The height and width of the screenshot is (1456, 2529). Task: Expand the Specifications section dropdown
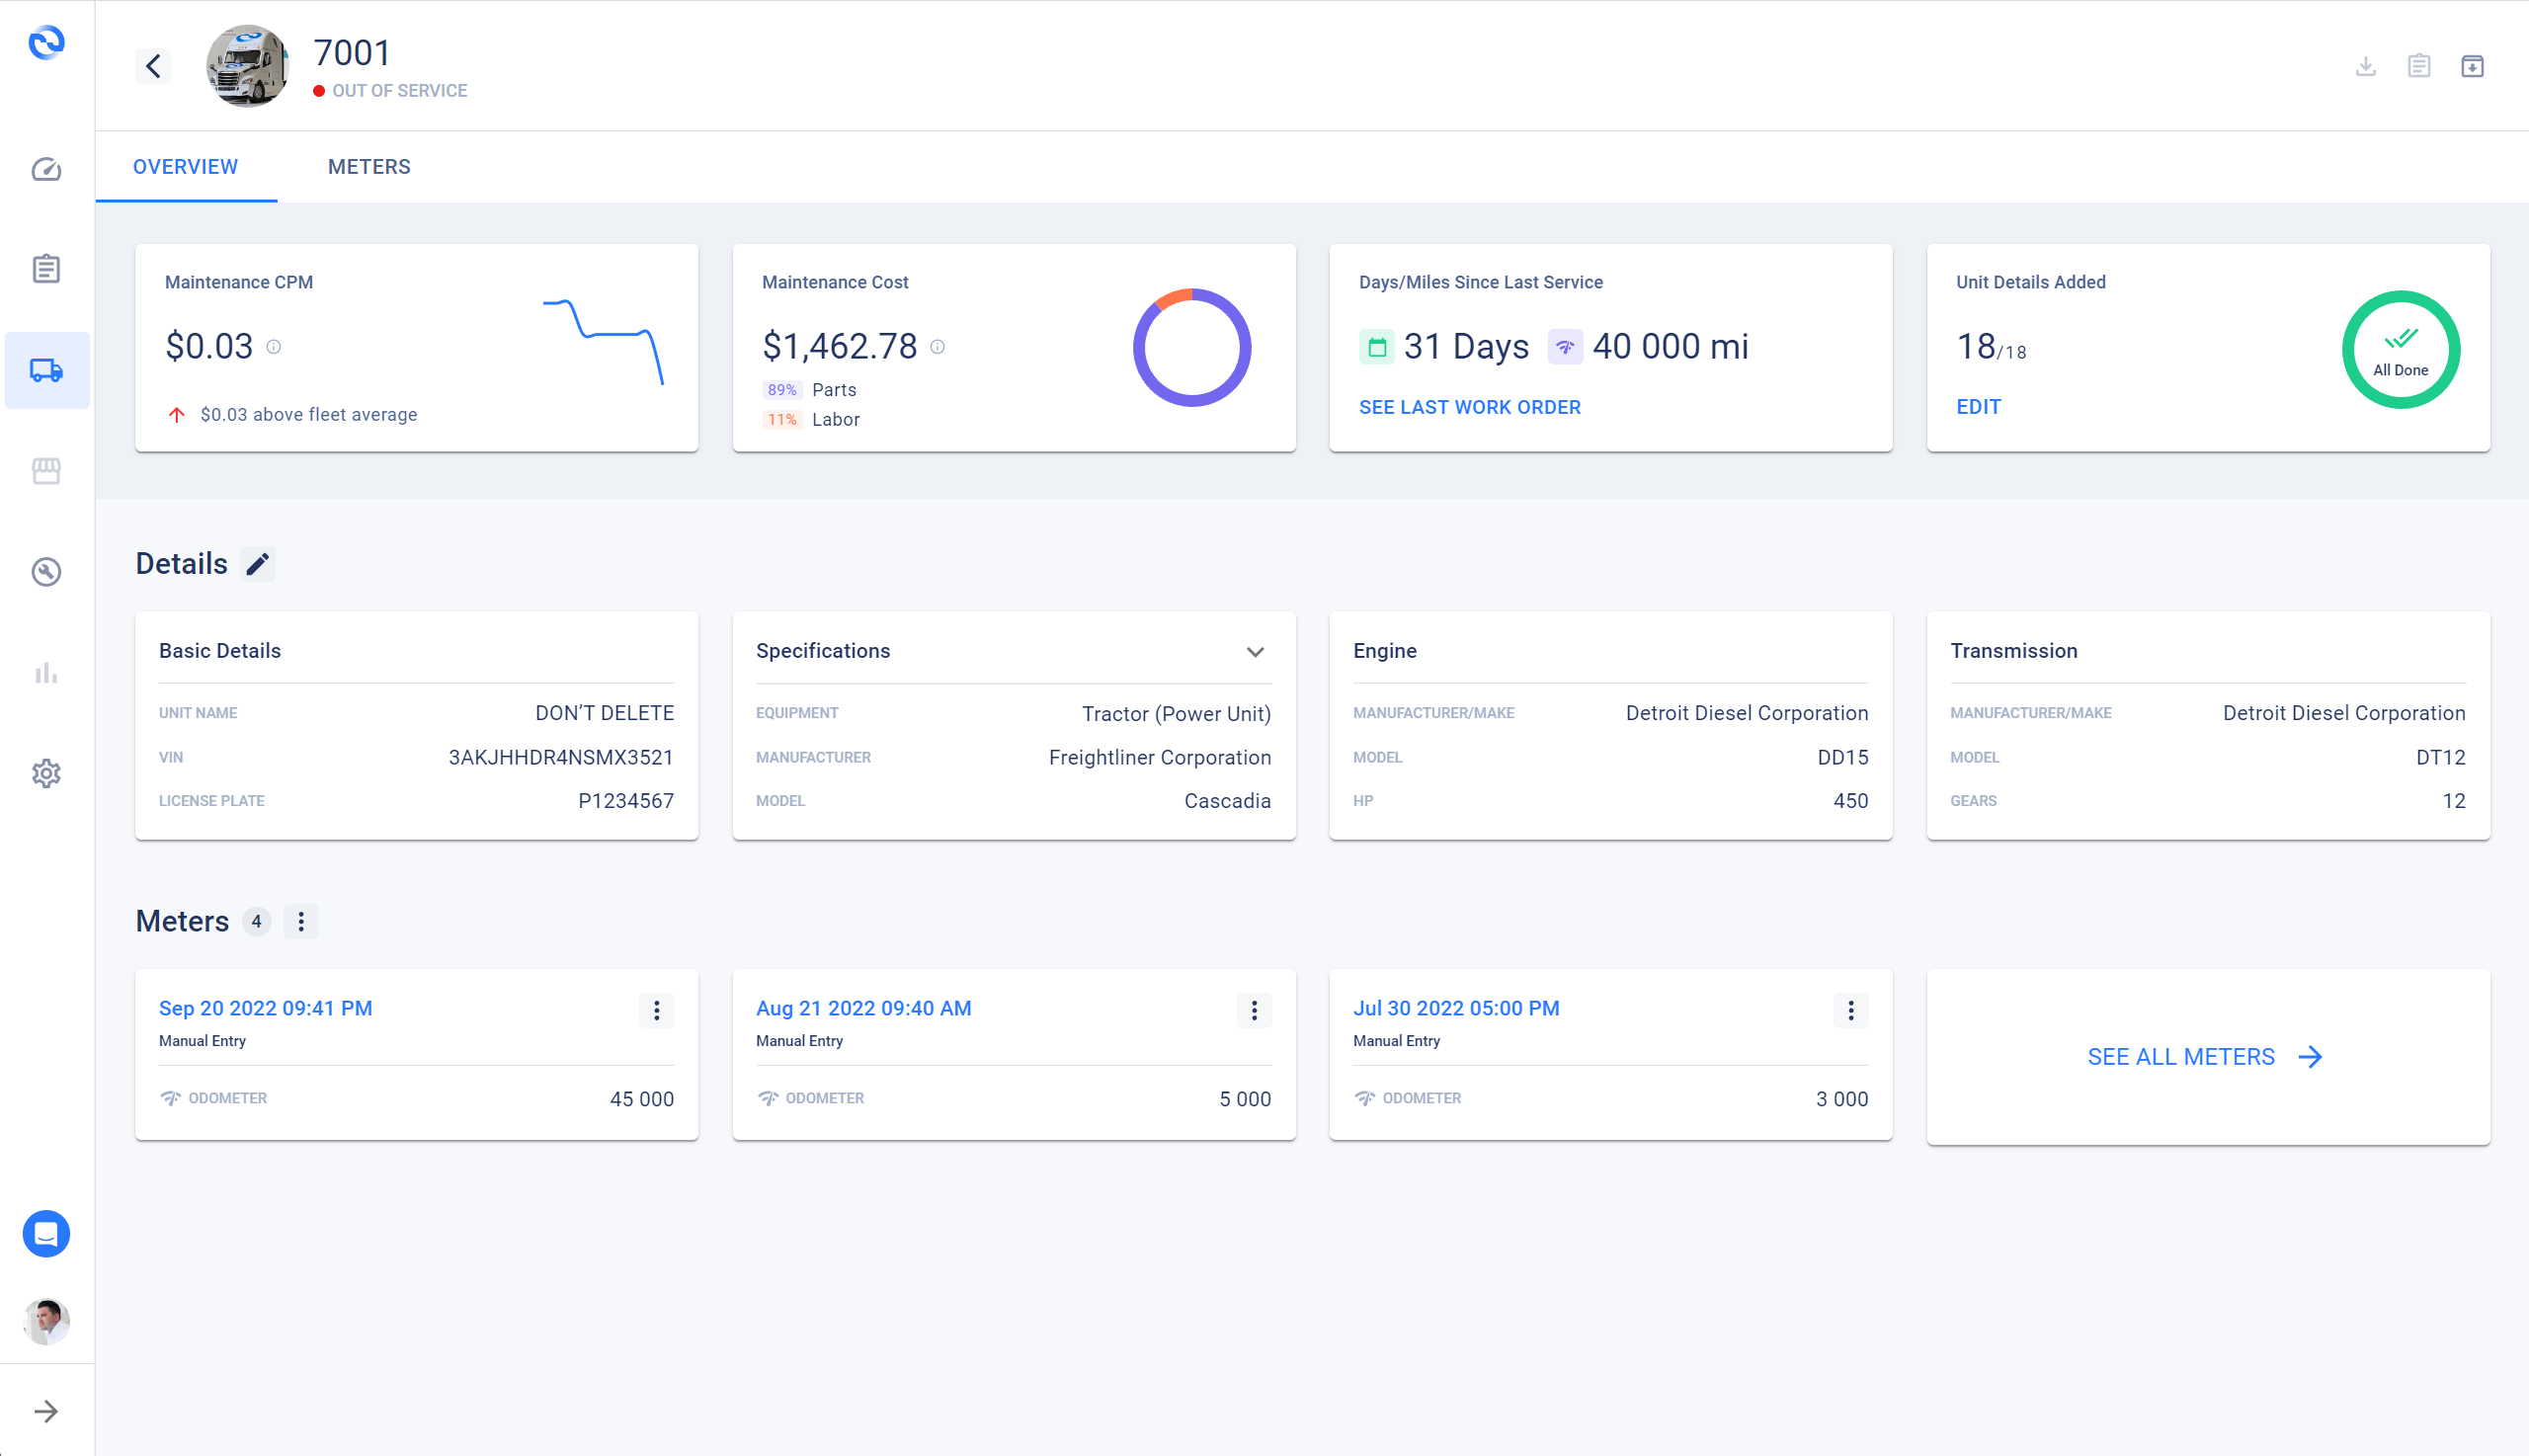click(x=1258, y=652)
